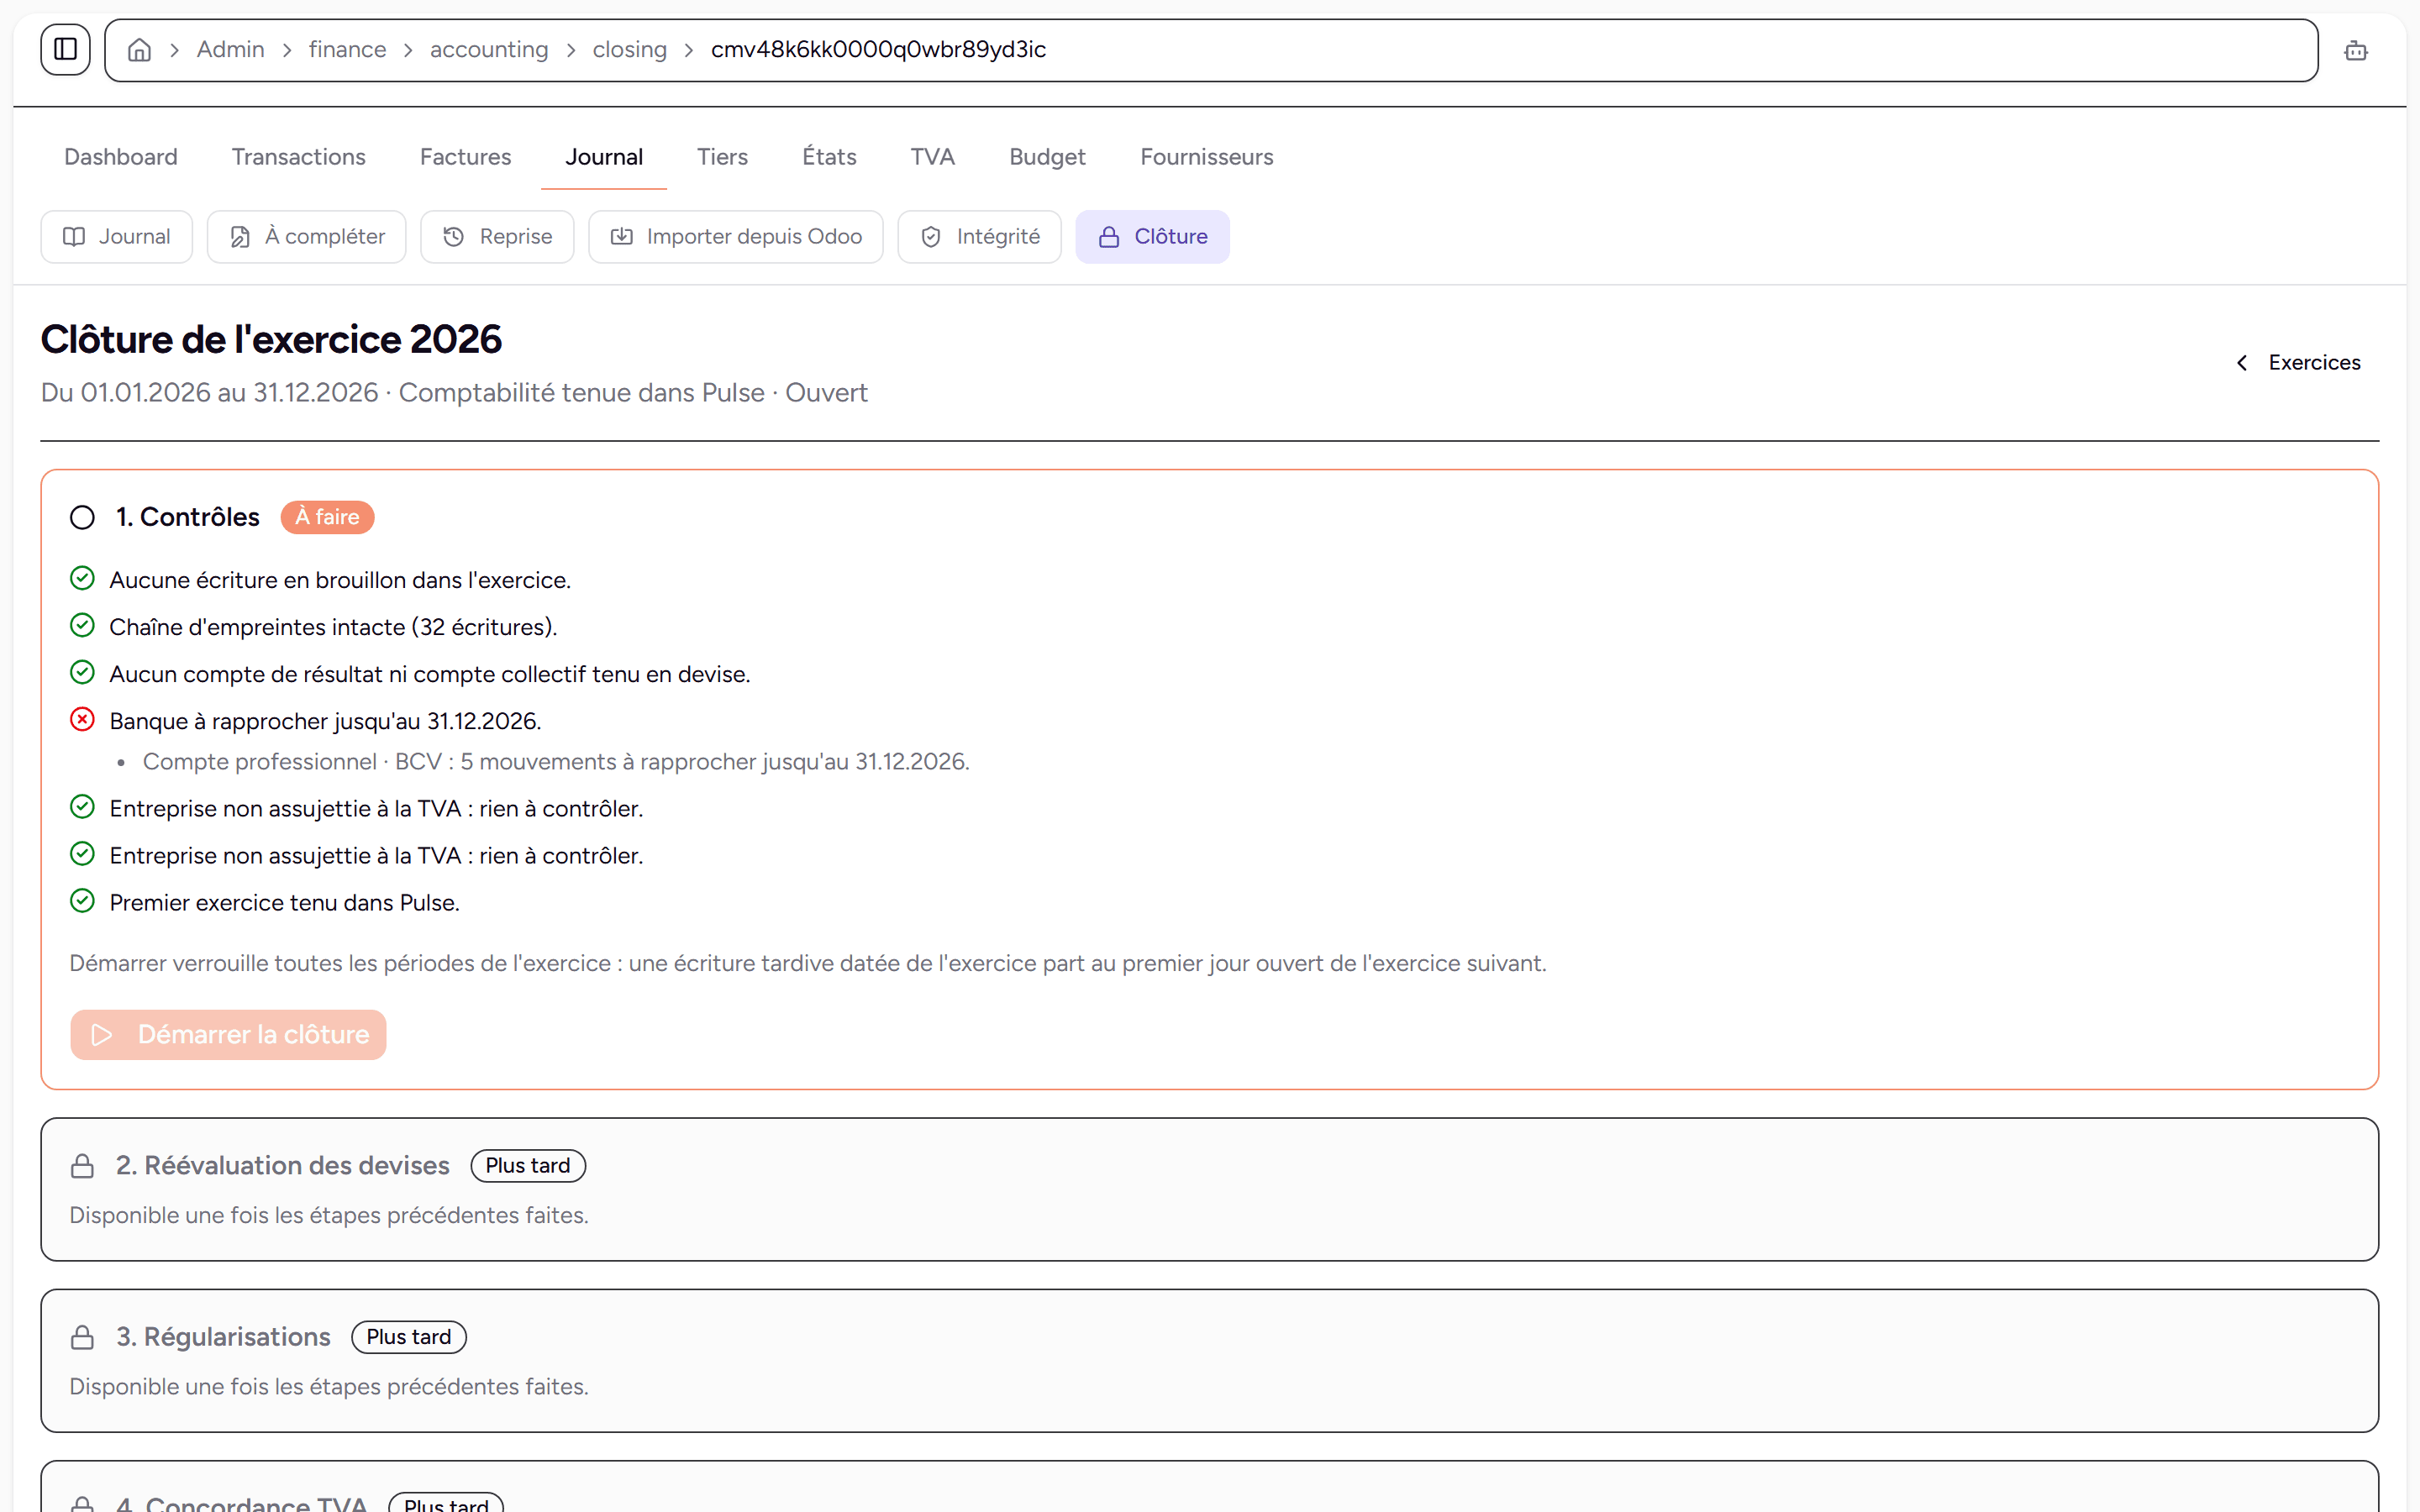The width and height of the screenshot is (2420, 1512).
Task: Click the 'À faire' status badge
Action: coord(327,517)
